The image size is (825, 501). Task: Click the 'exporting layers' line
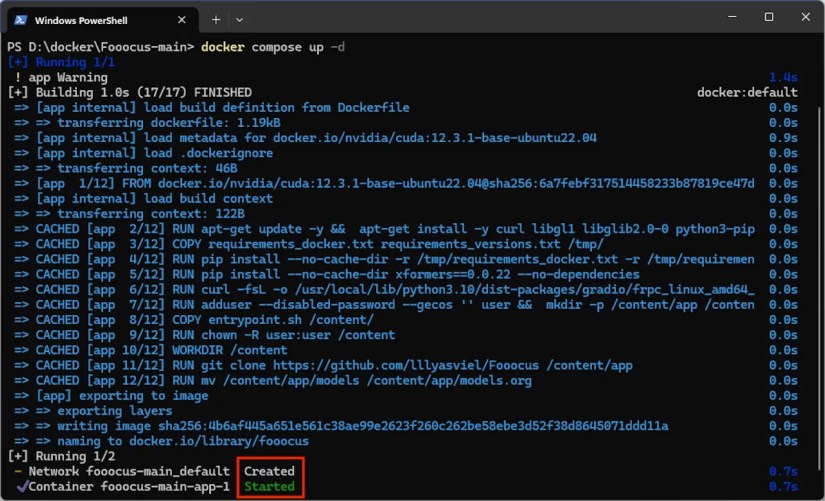click(93, 411)
